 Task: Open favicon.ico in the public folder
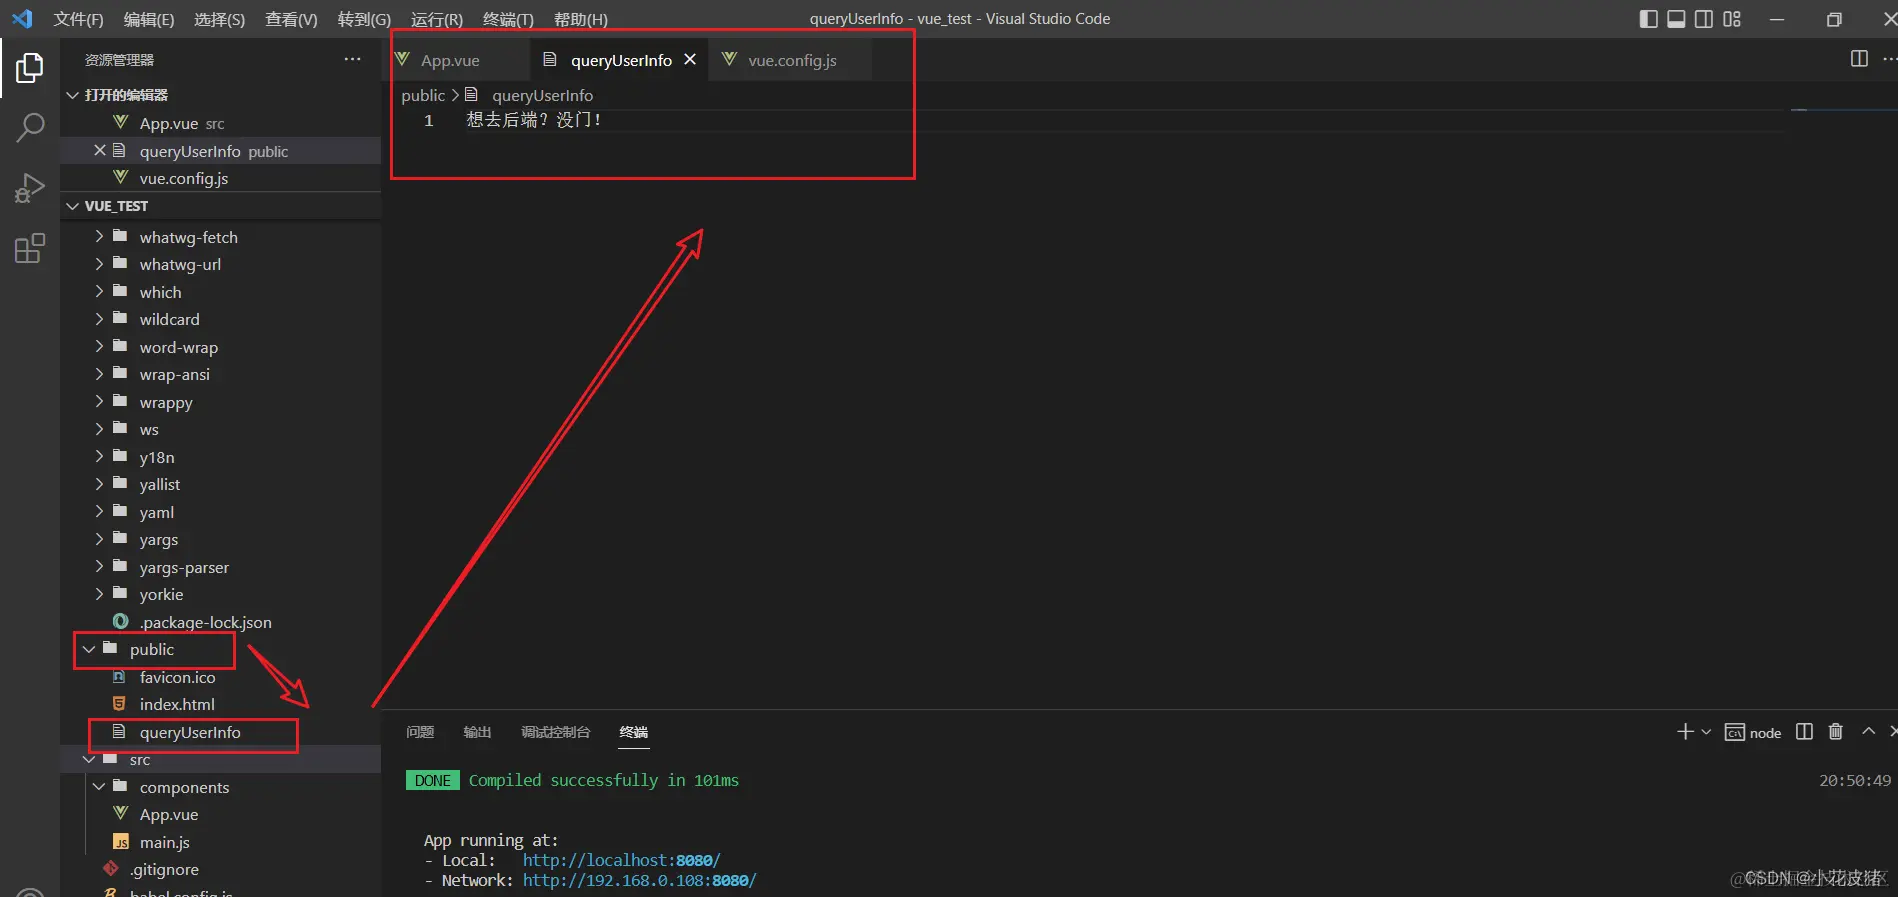point(220,677)
